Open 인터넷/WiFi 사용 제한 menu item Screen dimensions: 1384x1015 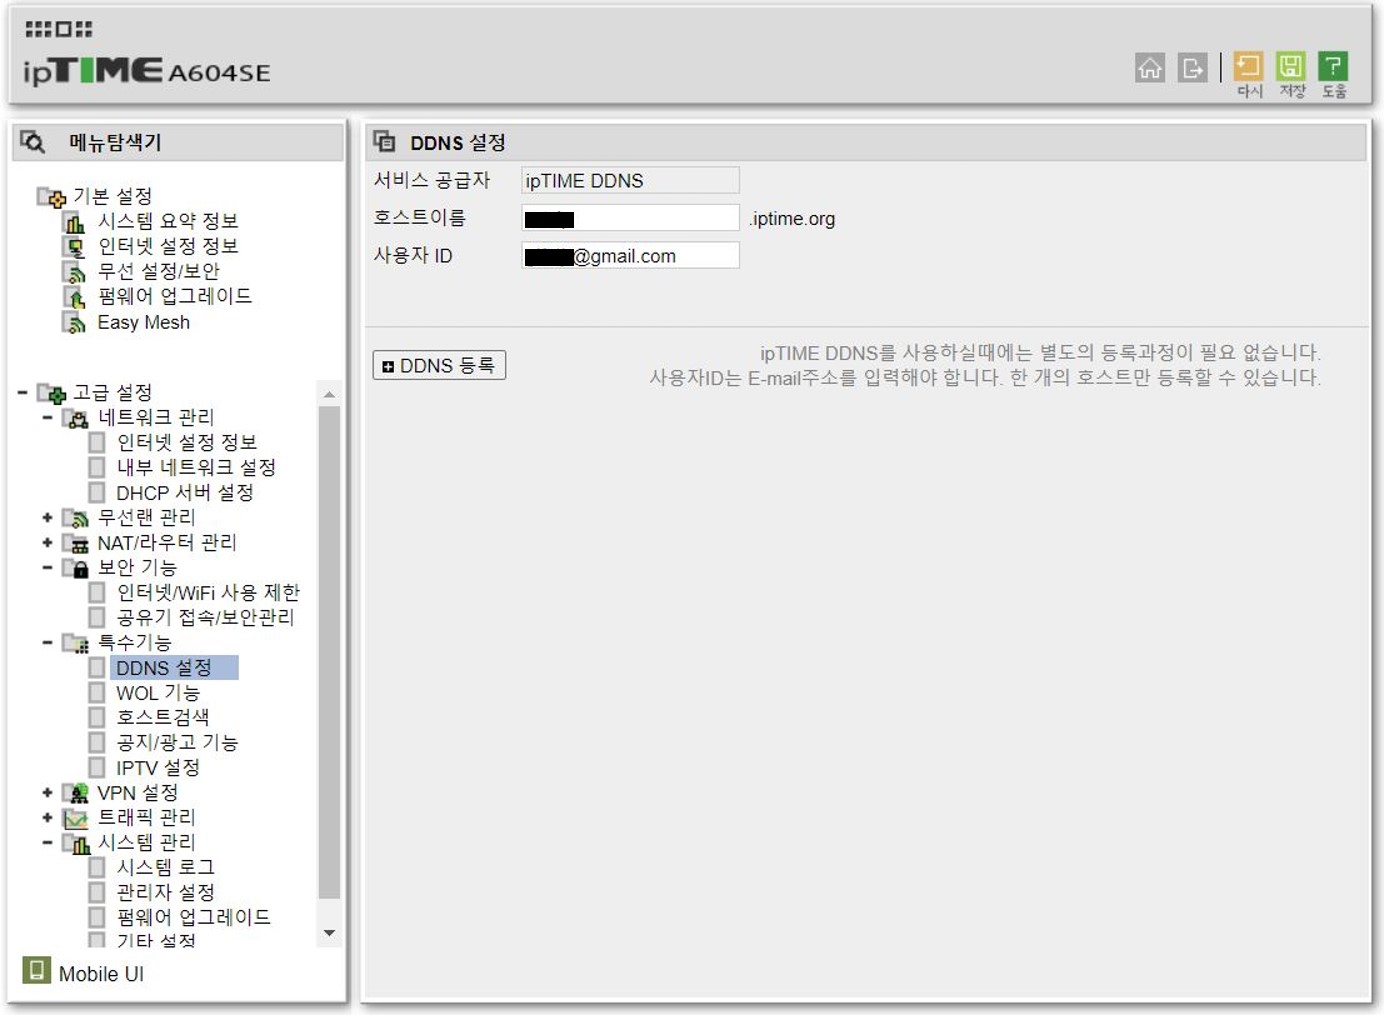pos(208,593)
